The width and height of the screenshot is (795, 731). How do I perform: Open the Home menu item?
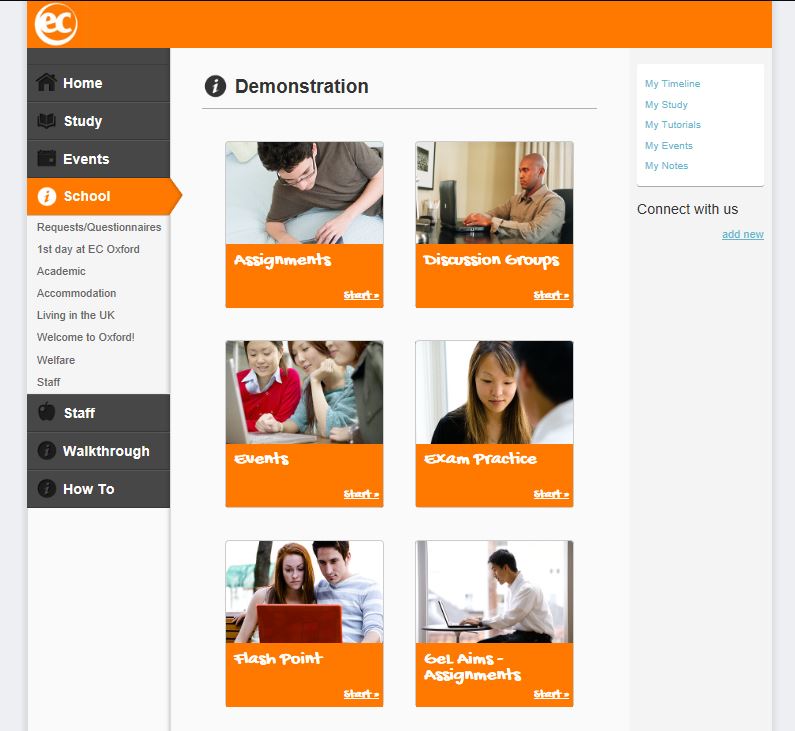(x=99, y=83)
